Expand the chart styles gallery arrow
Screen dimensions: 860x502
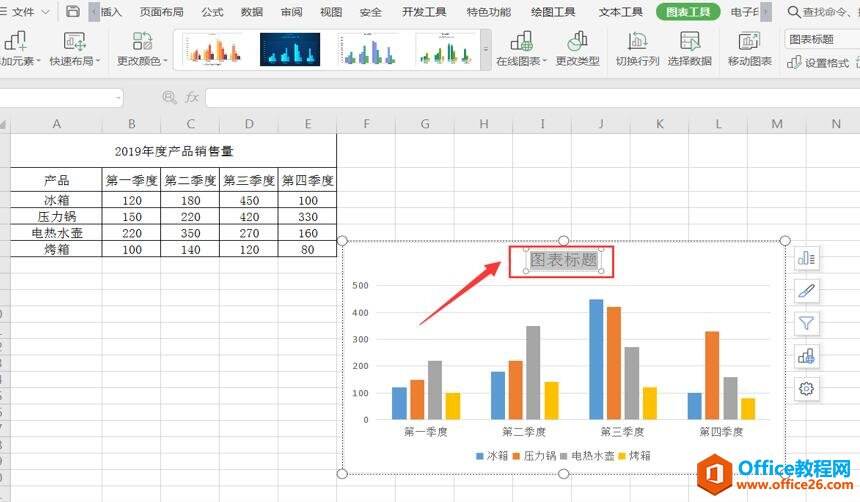click(x=485, y=50)
